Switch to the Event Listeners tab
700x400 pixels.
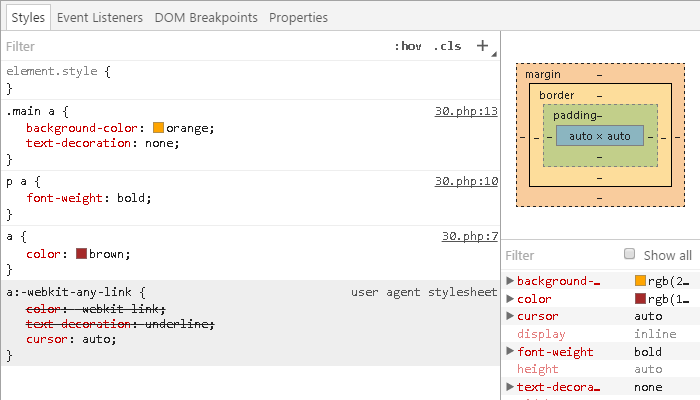point(99,17)
